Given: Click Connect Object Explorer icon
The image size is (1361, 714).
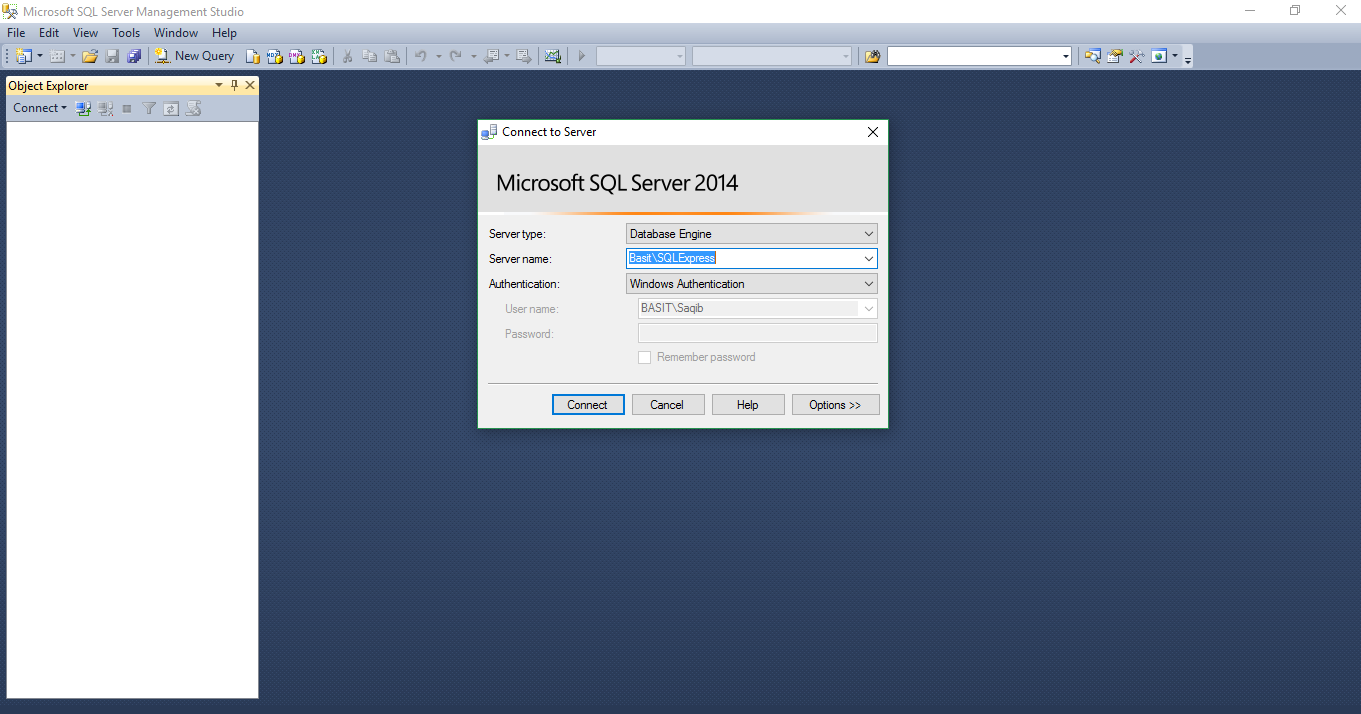Looking at the screenshot, I should point(84,108).
